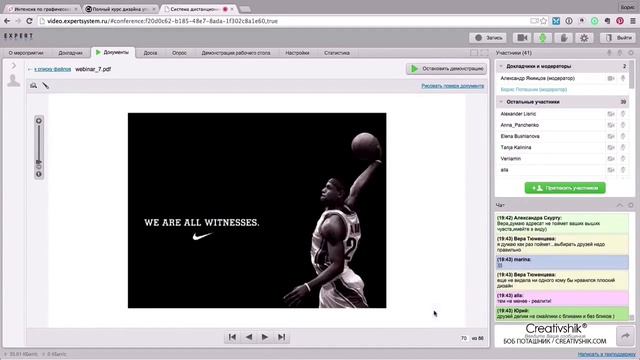Open the Статистика tab
Viewport: 640px width, 360px height.
coord(337,53)
